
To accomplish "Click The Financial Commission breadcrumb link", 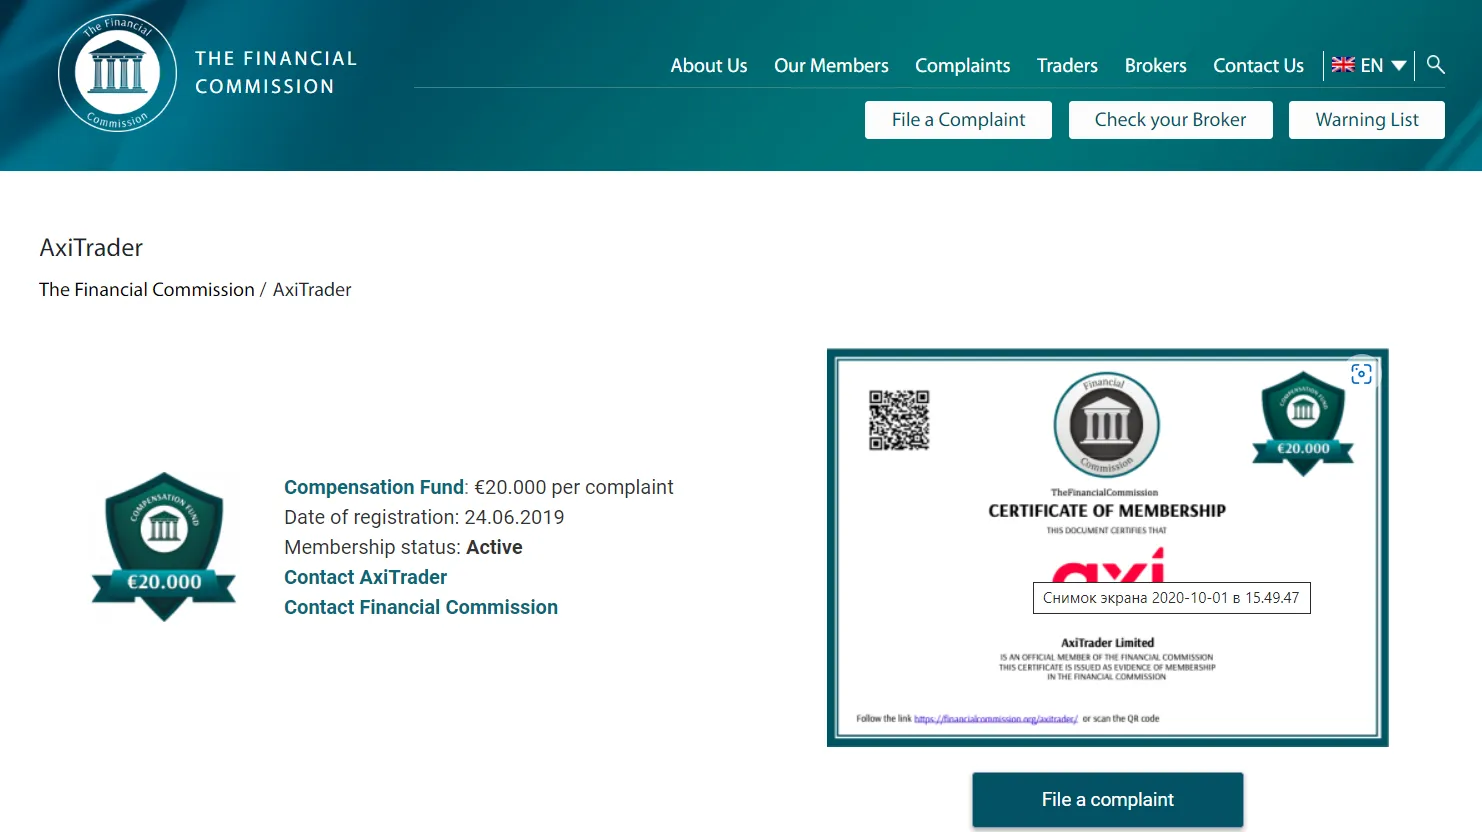I will point(147,289).
